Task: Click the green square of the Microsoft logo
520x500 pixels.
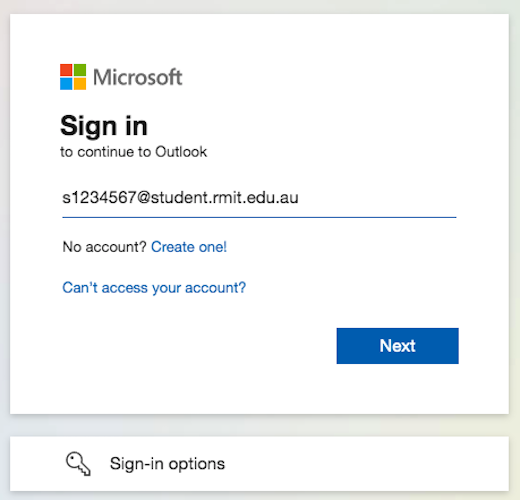Action: tap(80, 70)
